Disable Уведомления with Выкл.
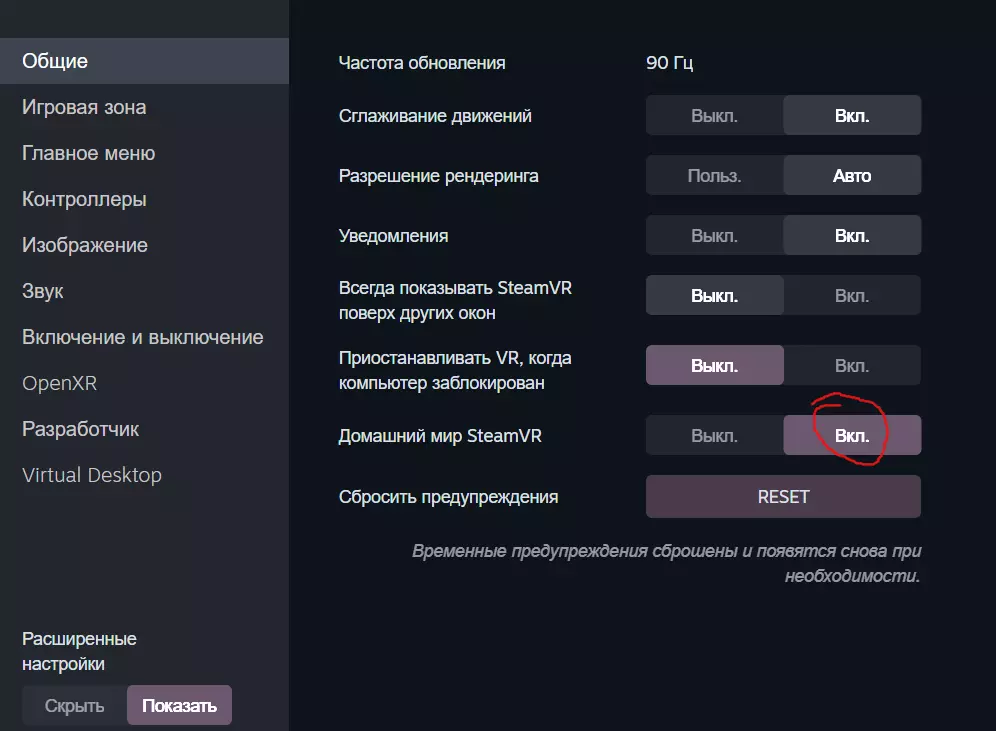The width and height of the screenshot is (996, 731). point(714,235)
